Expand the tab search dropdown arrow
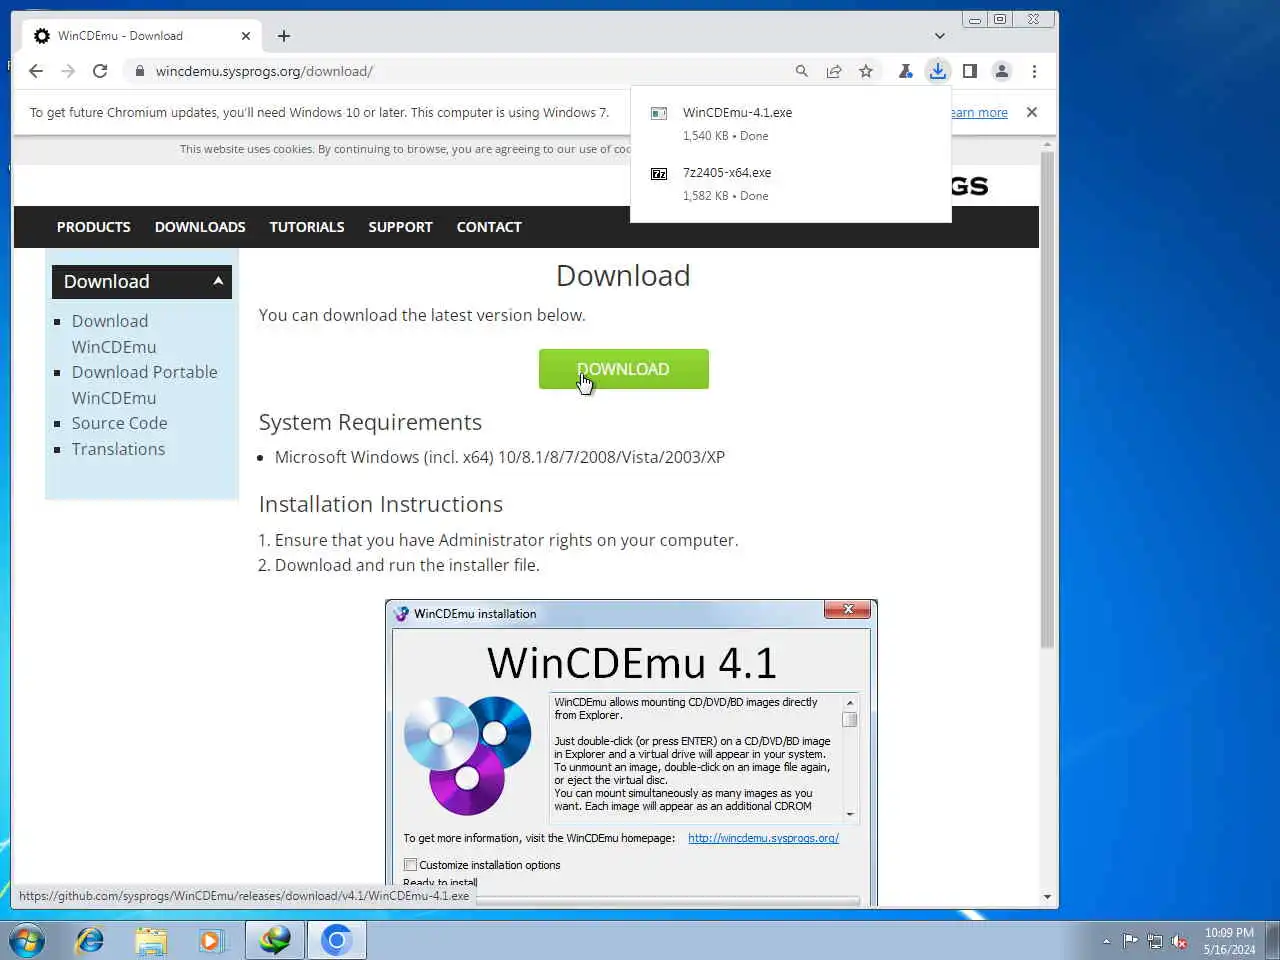Screen dimensions: 1280x960 click(939, 36)
